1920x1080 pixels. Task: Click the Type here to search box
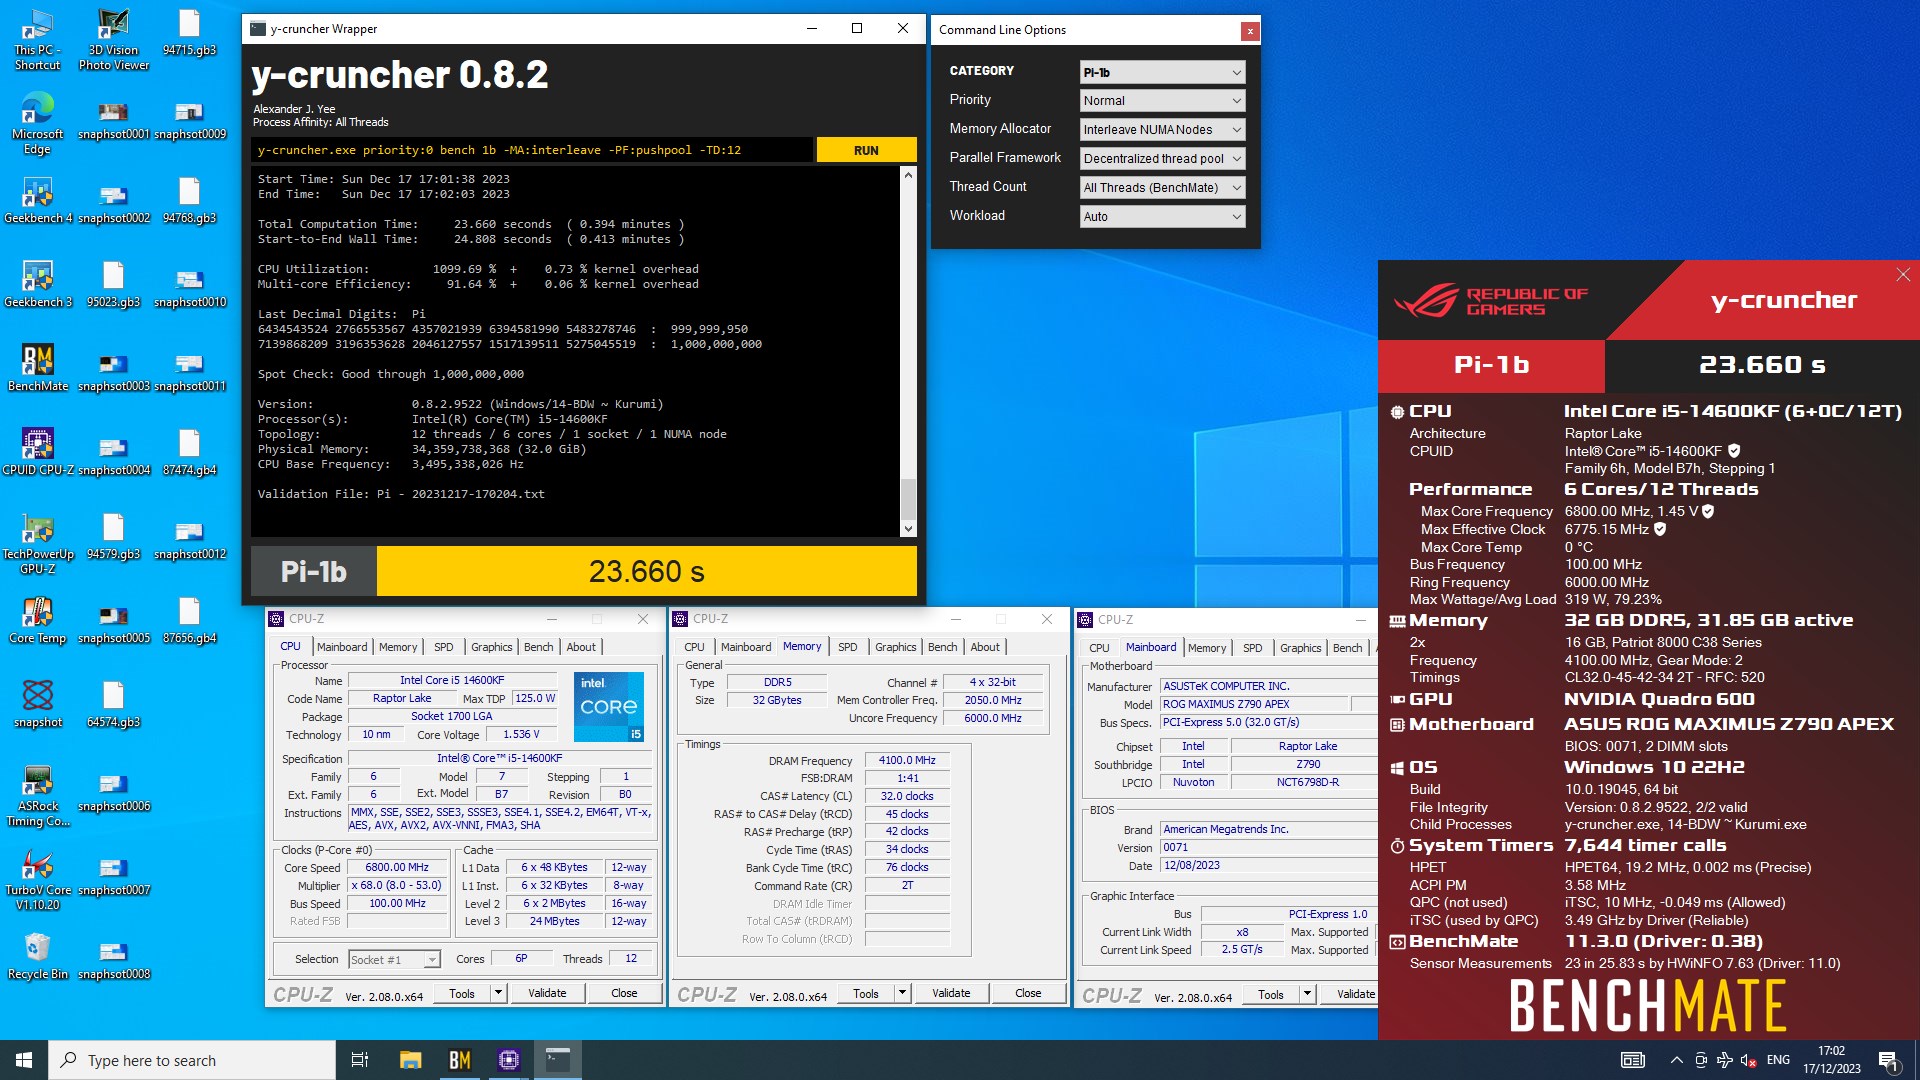pyautogui.click(x=192, y=1060)
